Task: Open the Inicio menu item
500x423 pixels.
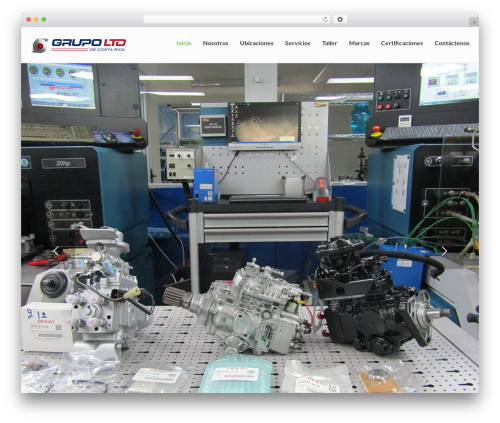Action: 184,43
